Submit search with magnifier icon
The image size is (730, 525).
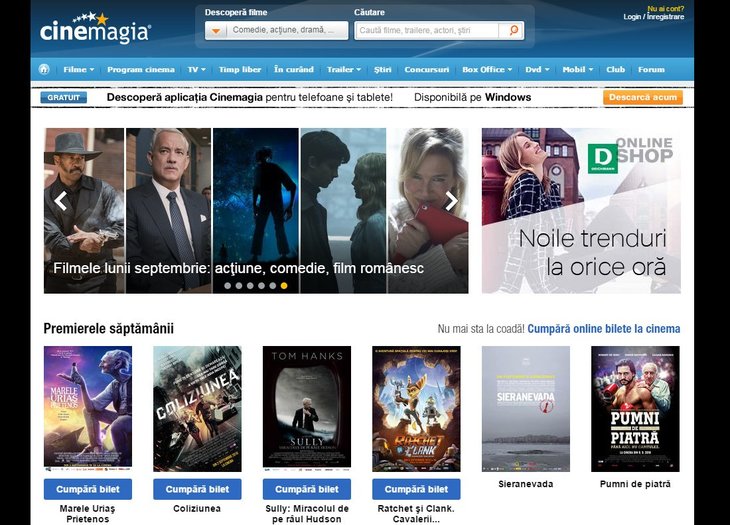pyautogui.click(x=513, y=30)
